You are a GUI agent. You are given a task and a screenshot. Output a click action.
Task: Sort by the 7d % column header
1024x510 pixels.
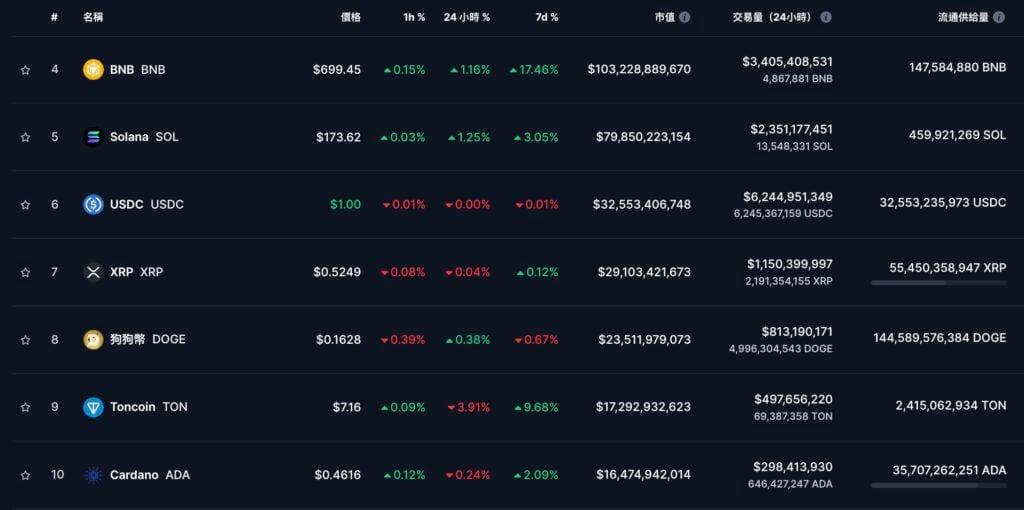coord(546,17)
